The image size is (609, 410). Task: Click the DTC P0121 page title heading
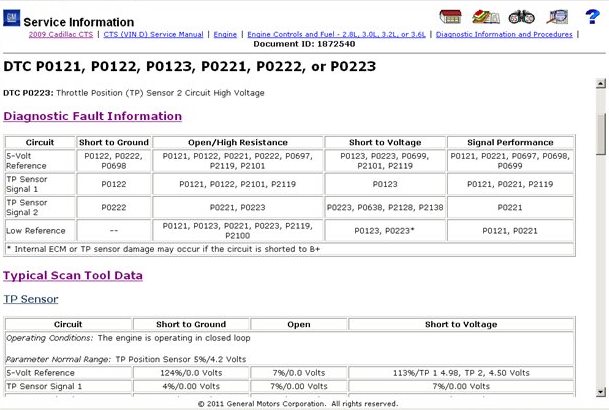tap(190, 66)
